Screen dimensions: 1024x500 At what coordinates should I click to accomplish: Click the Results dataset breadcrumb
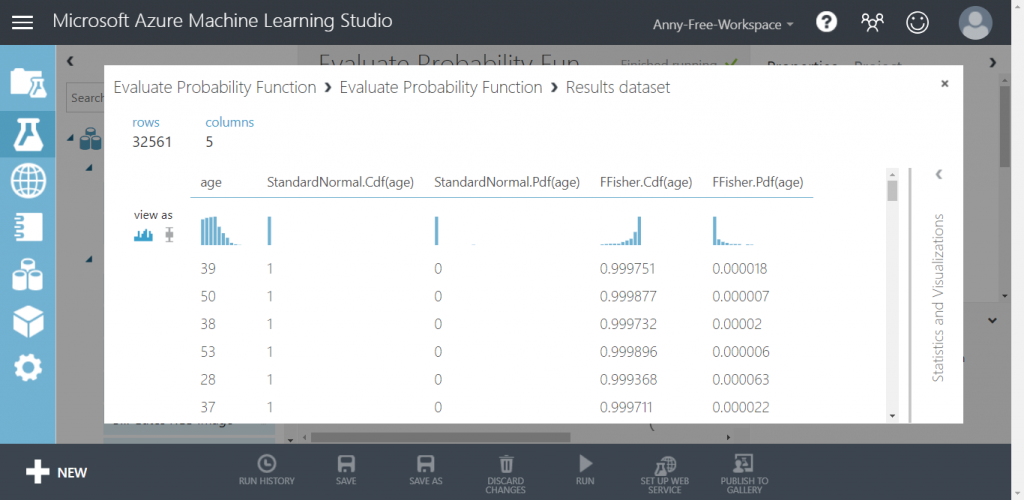[618, 87]
